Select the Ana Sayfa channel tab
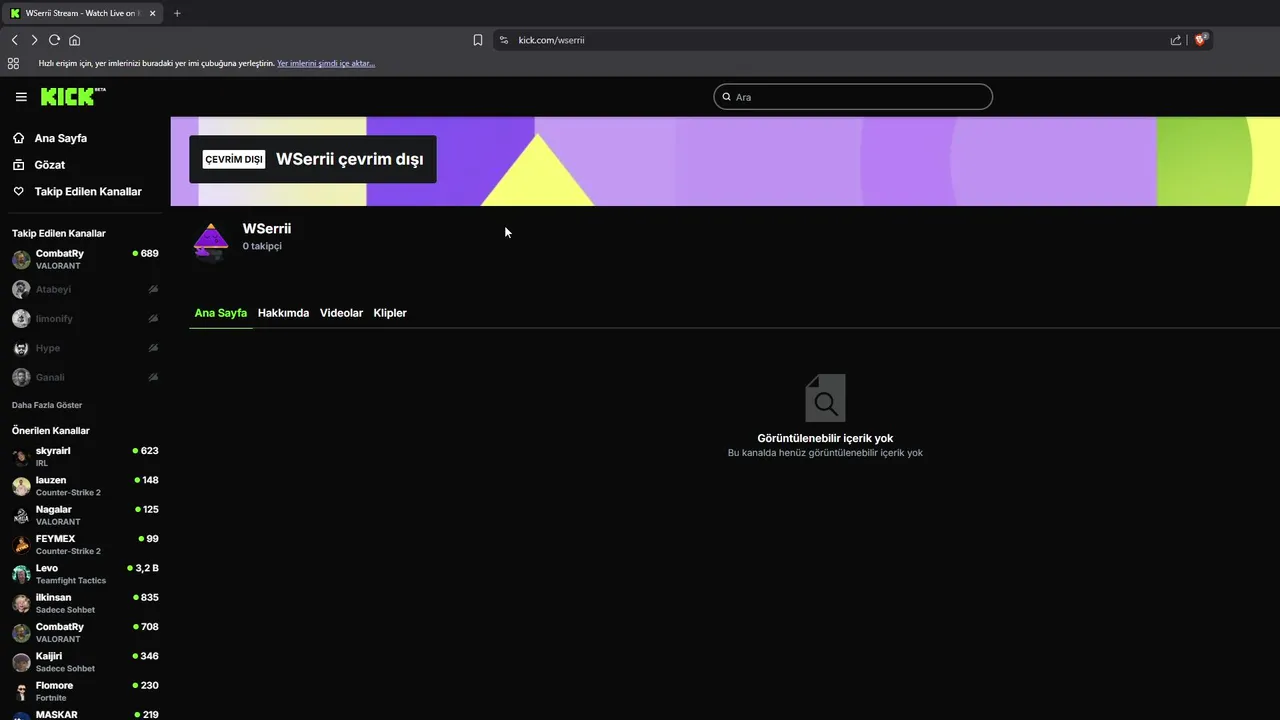 tap(220, 313)
